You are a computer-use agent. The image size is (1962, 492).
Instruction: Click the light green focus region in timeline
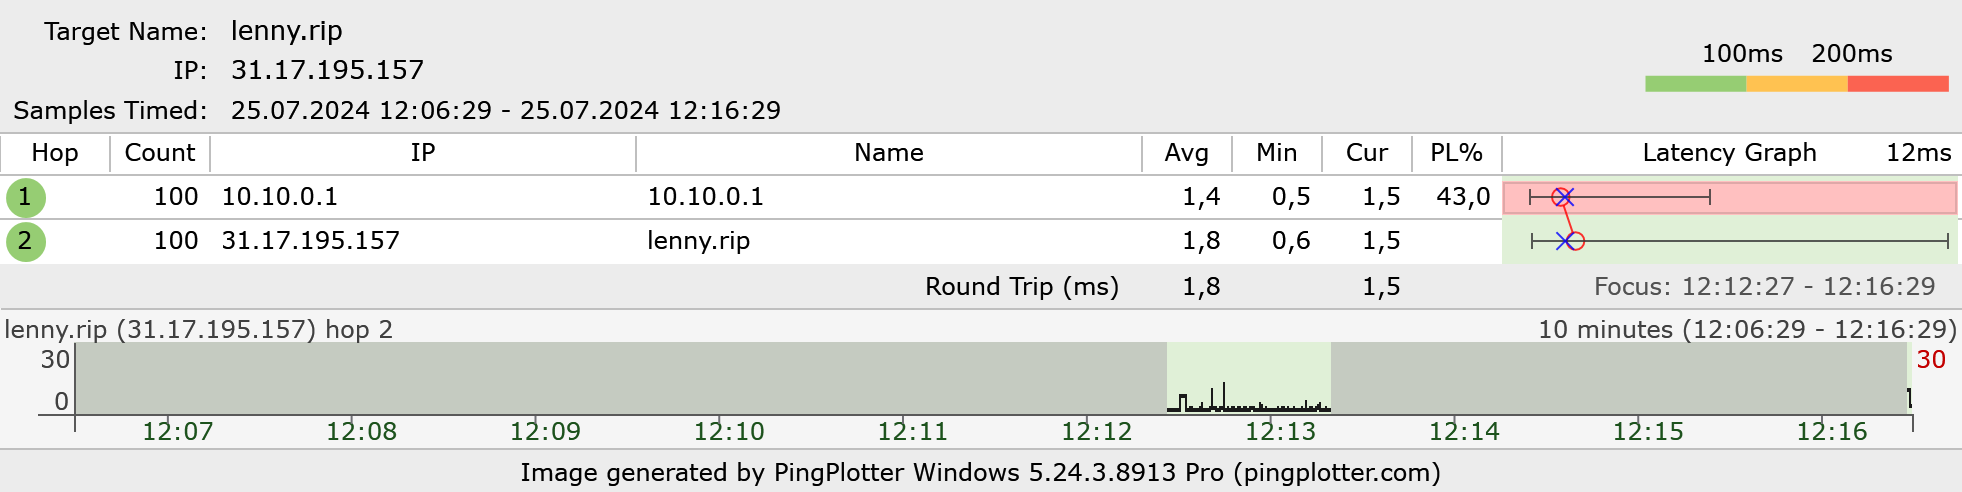point(1249,378)
